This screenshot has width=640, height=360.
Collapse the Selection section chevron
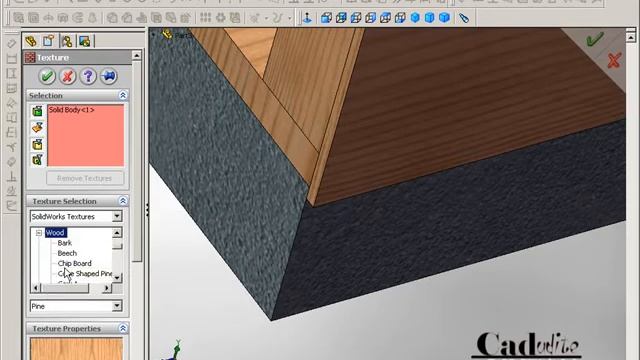pyautogui.click(x=123, y=95)
